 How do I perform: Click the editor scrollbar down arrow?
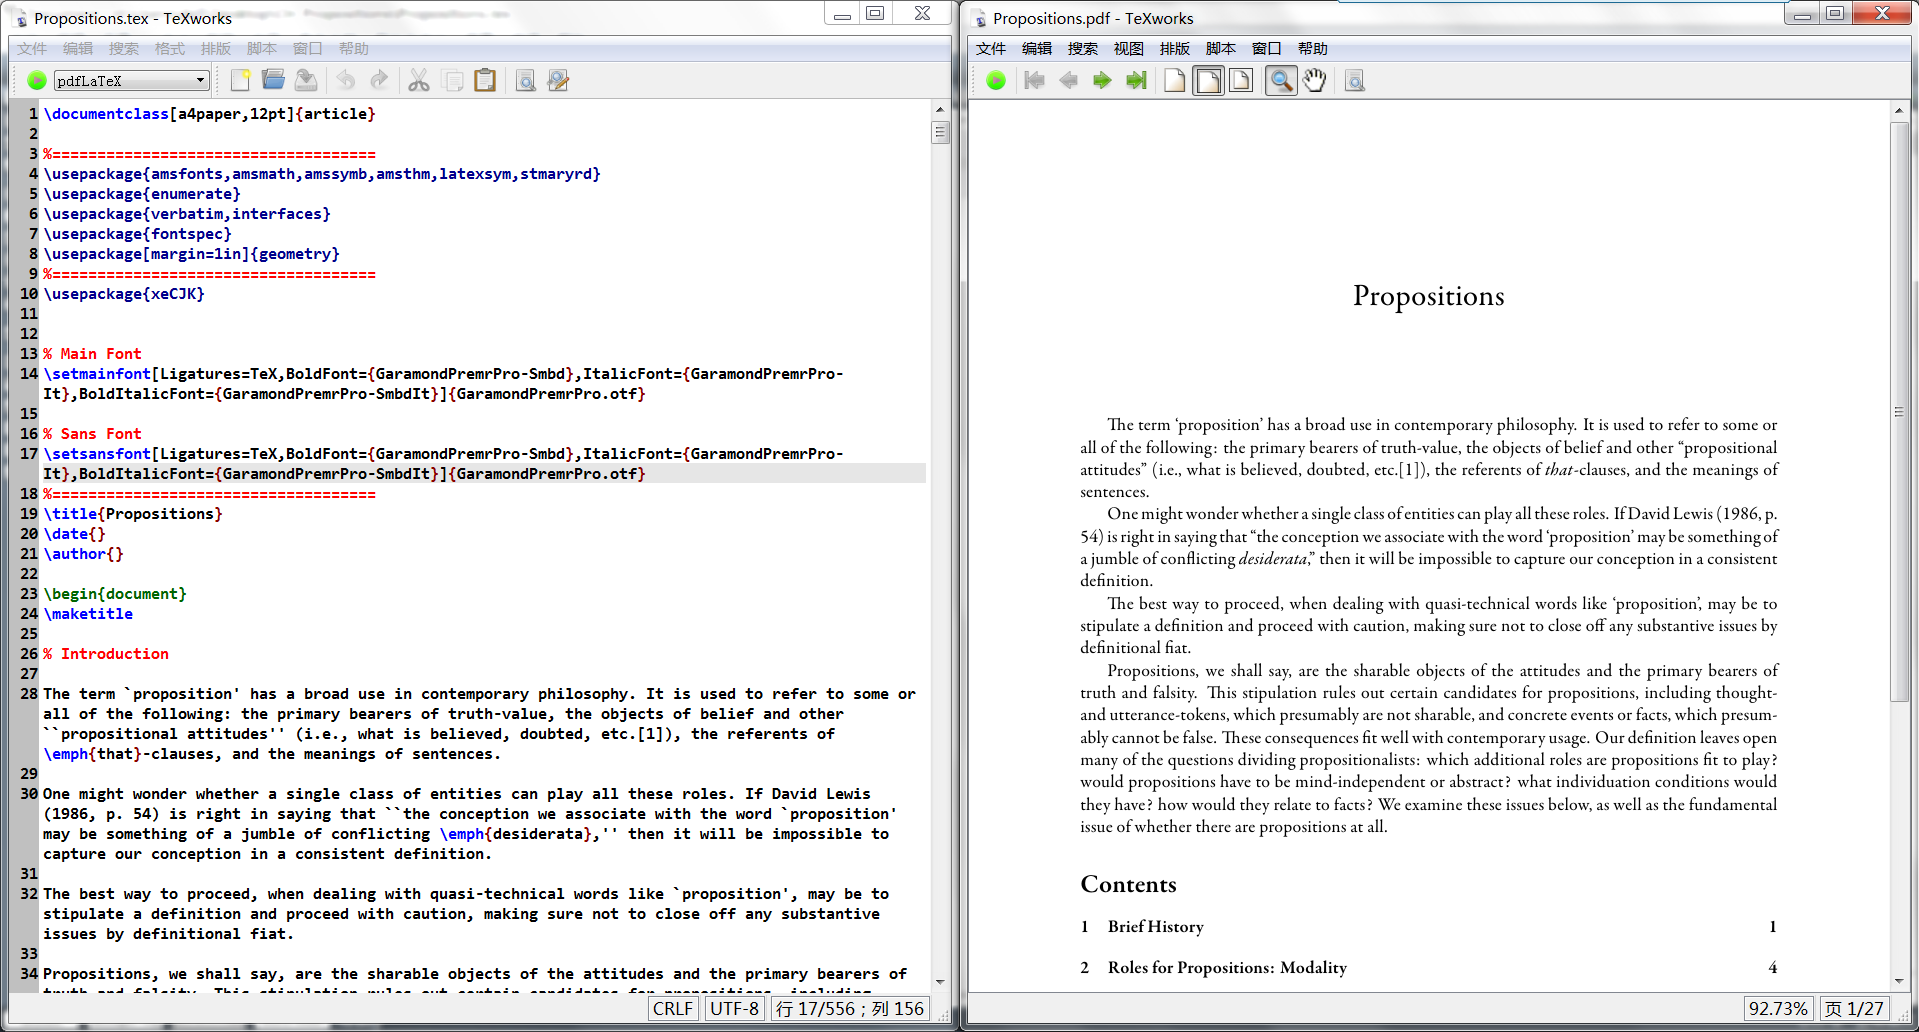pyautogui.click(x=940, y=982)
